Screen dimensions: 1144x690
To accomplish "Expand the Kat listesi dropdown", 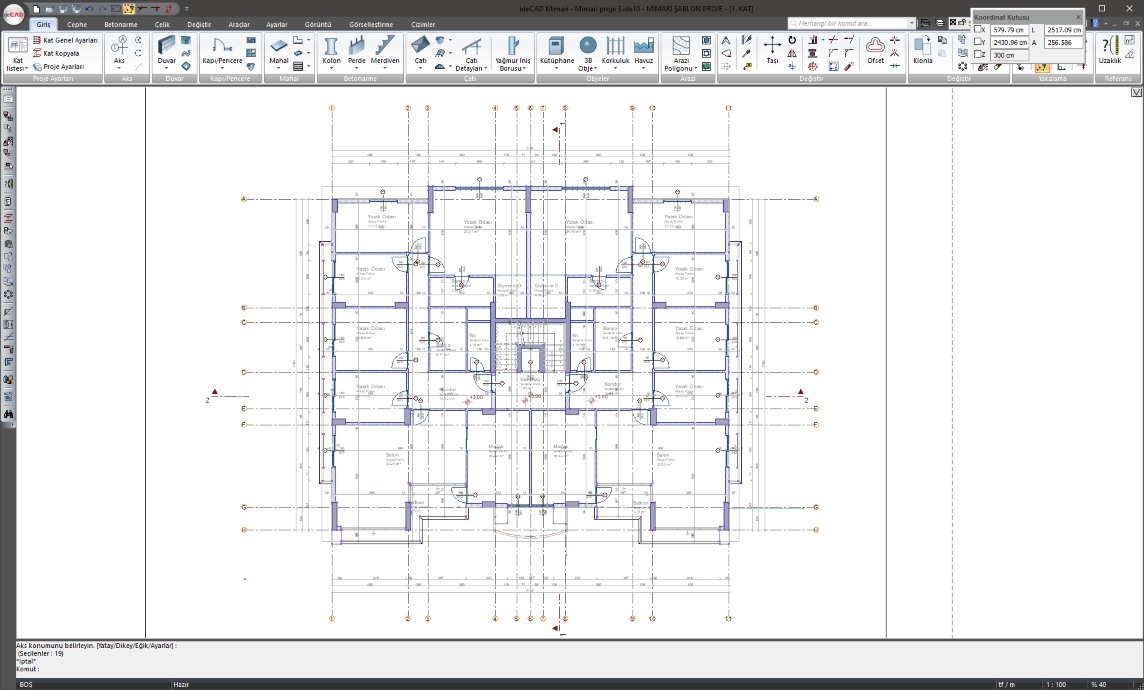I will [x=17, y=64].
